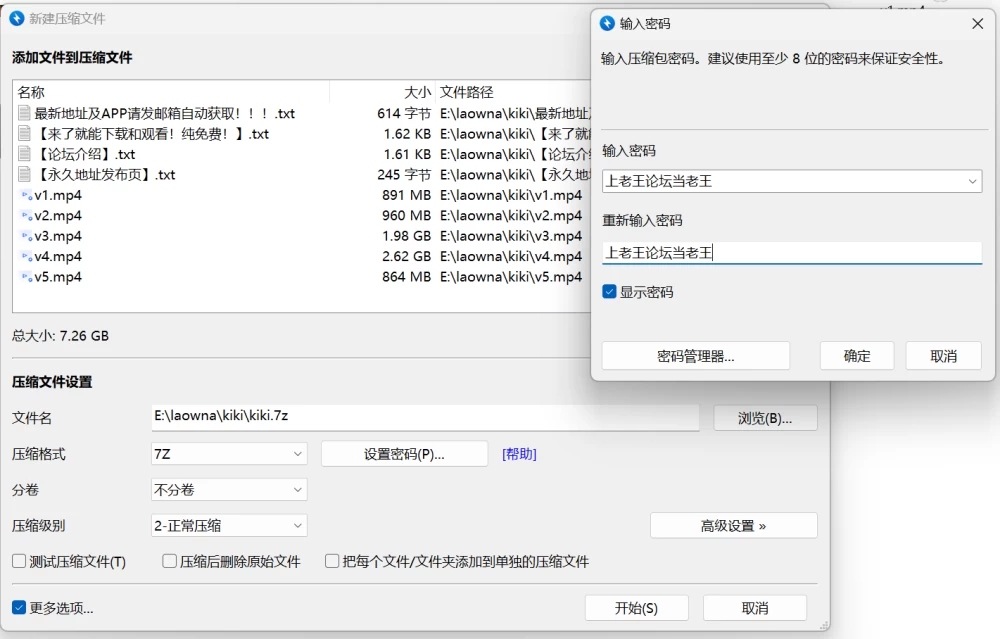
Task: Click the v5.mp4 video file icon
Action: click(26, 277)
